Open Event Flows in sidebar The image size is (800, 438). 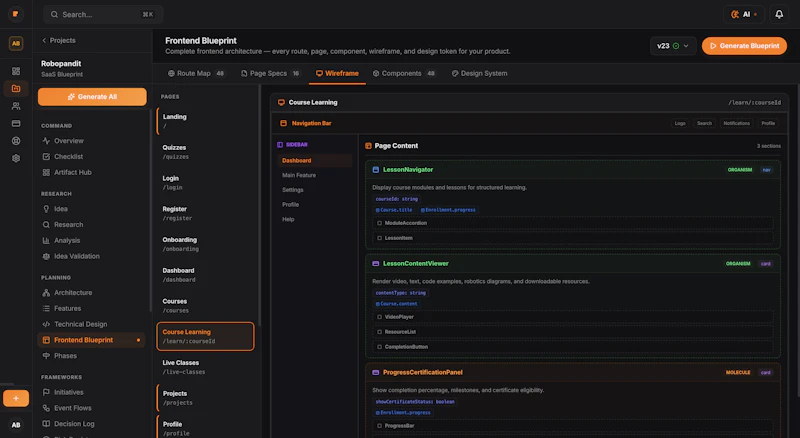(x=92, y=408)
